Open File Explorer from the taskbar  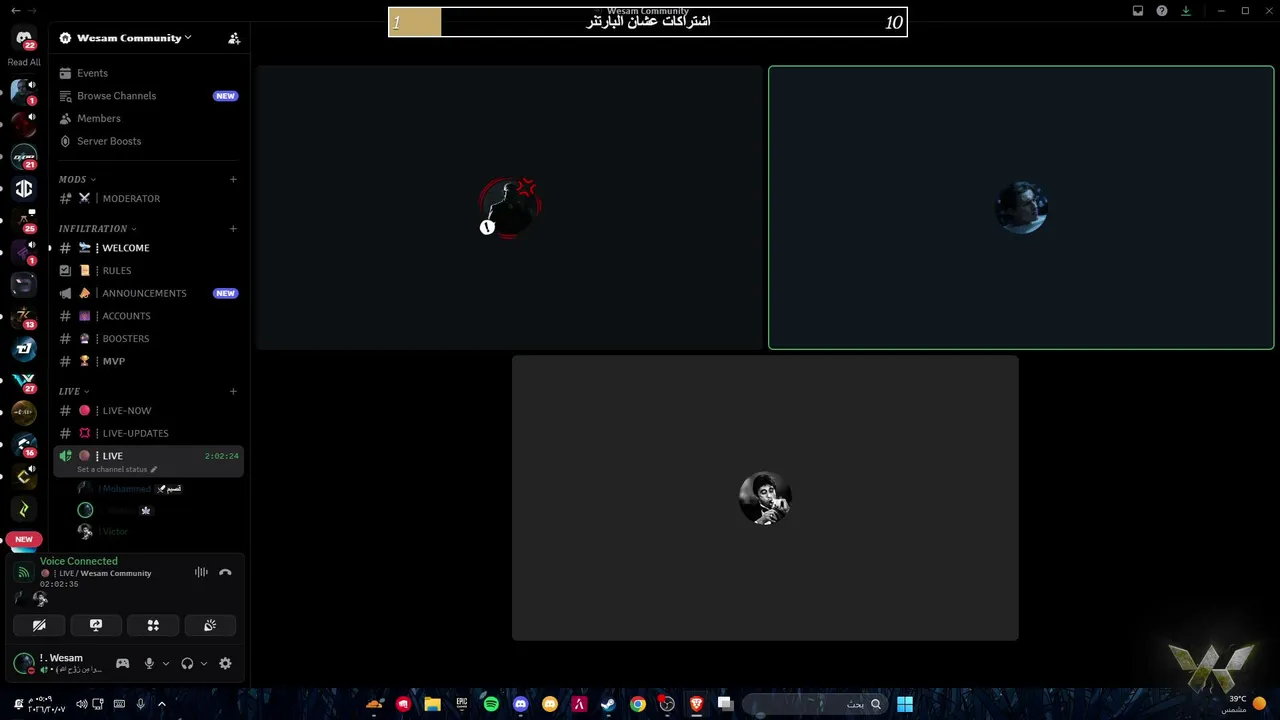(x=432, y=704)
